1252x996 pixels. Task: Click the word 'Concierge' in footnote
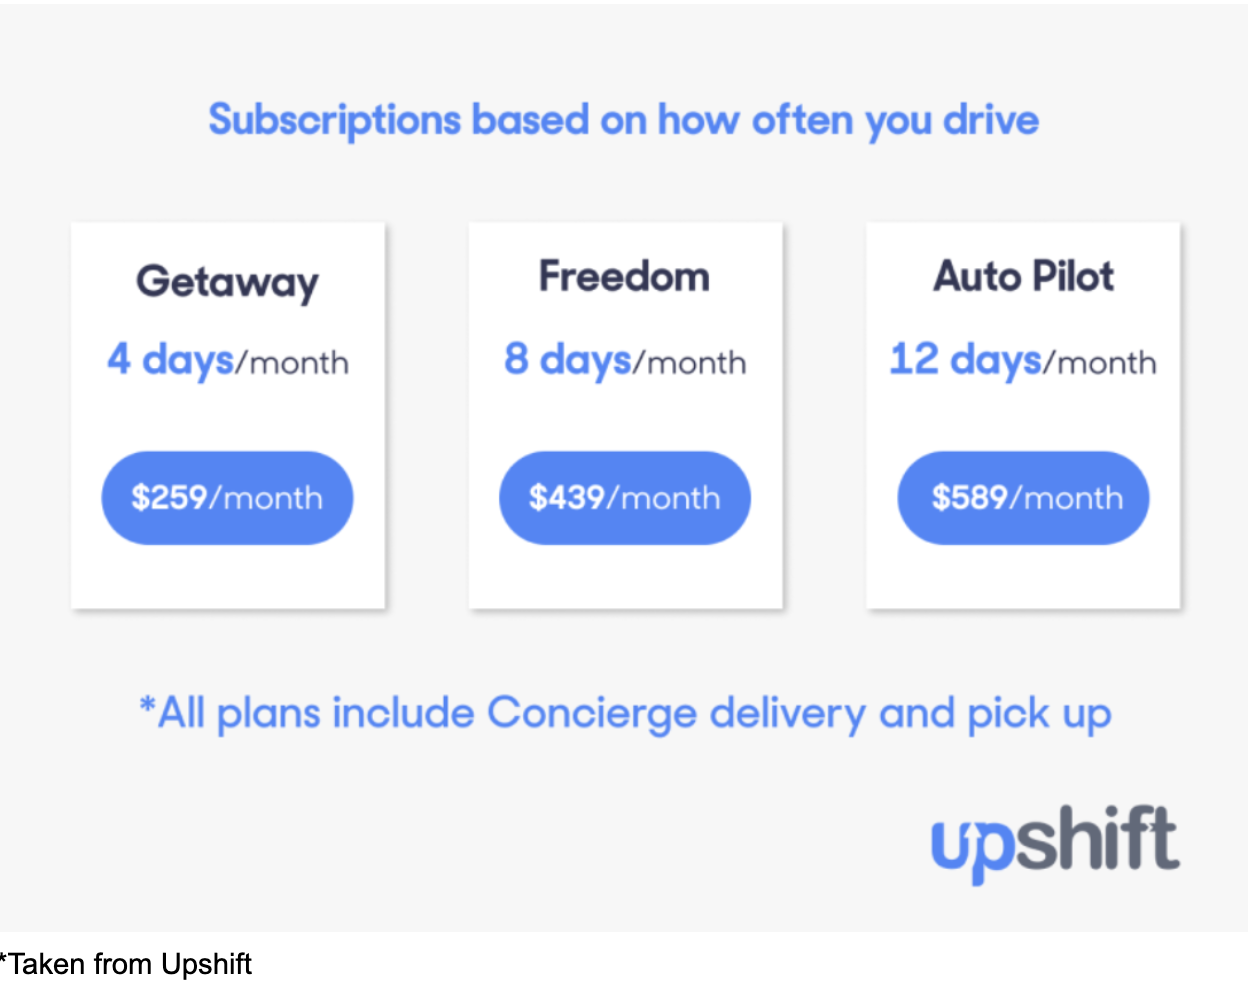[x=592, y=714]
